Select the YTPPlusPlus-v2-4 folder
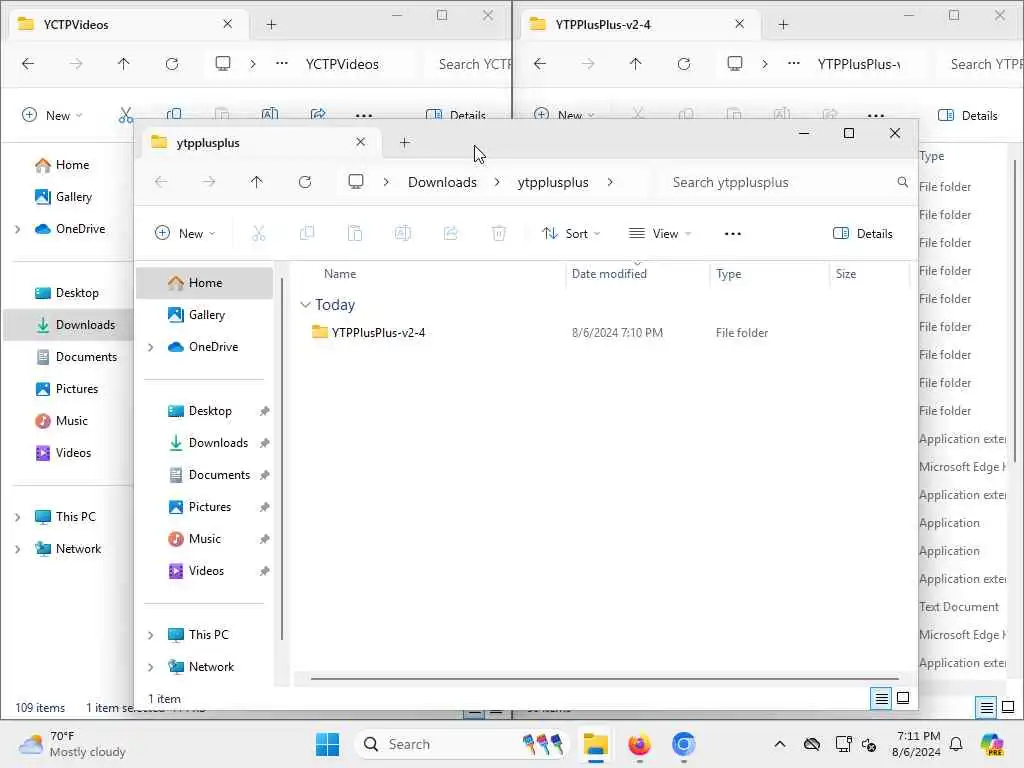The image size is (1024, 768). (x=378, y=332)
